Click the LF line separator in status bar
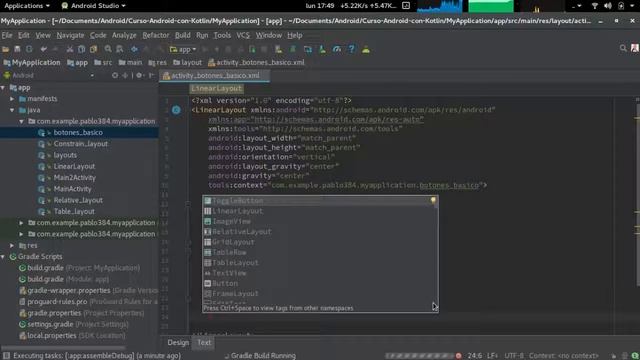 (492, 356)
